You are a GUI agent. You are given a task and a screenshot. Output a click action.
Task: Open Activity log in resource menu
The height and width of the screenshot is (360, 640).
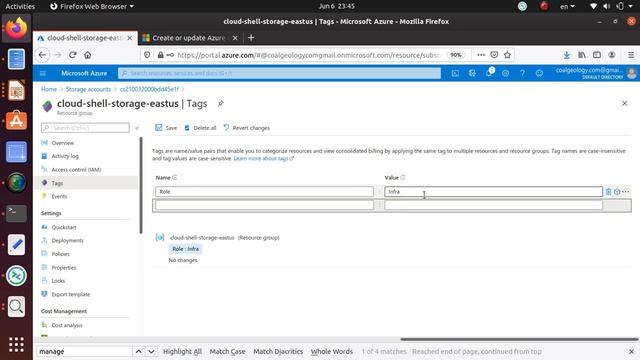(x=65, y=156)
